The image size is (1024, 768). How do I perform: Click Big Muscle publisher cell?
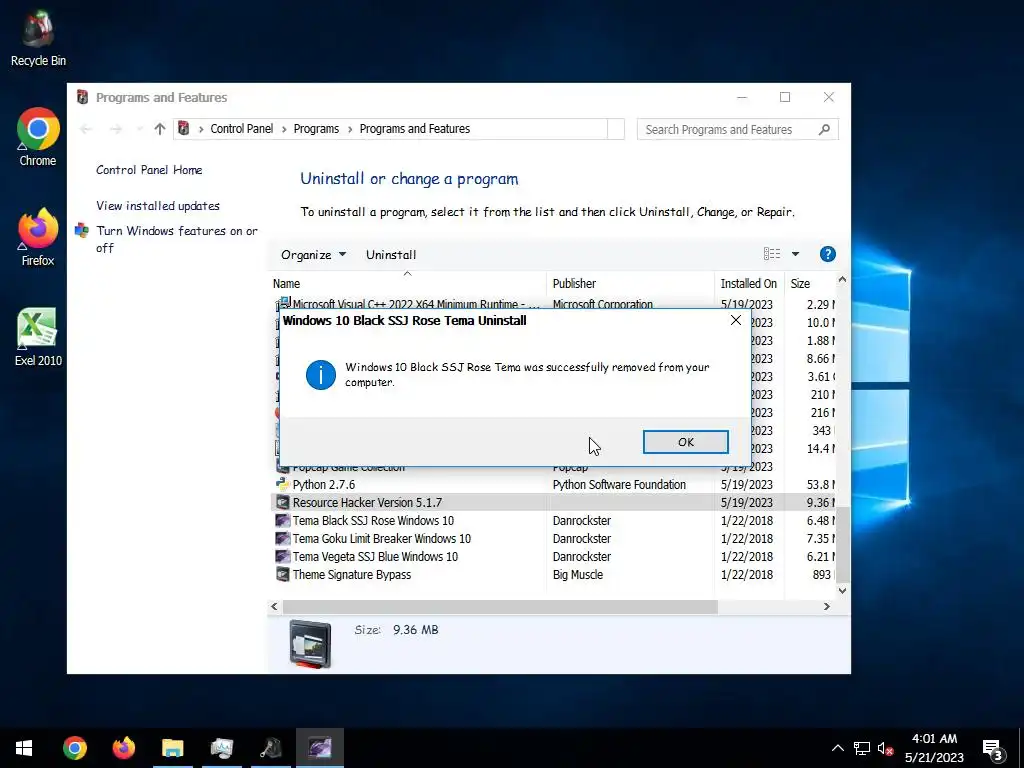click(x=577, y=575)
